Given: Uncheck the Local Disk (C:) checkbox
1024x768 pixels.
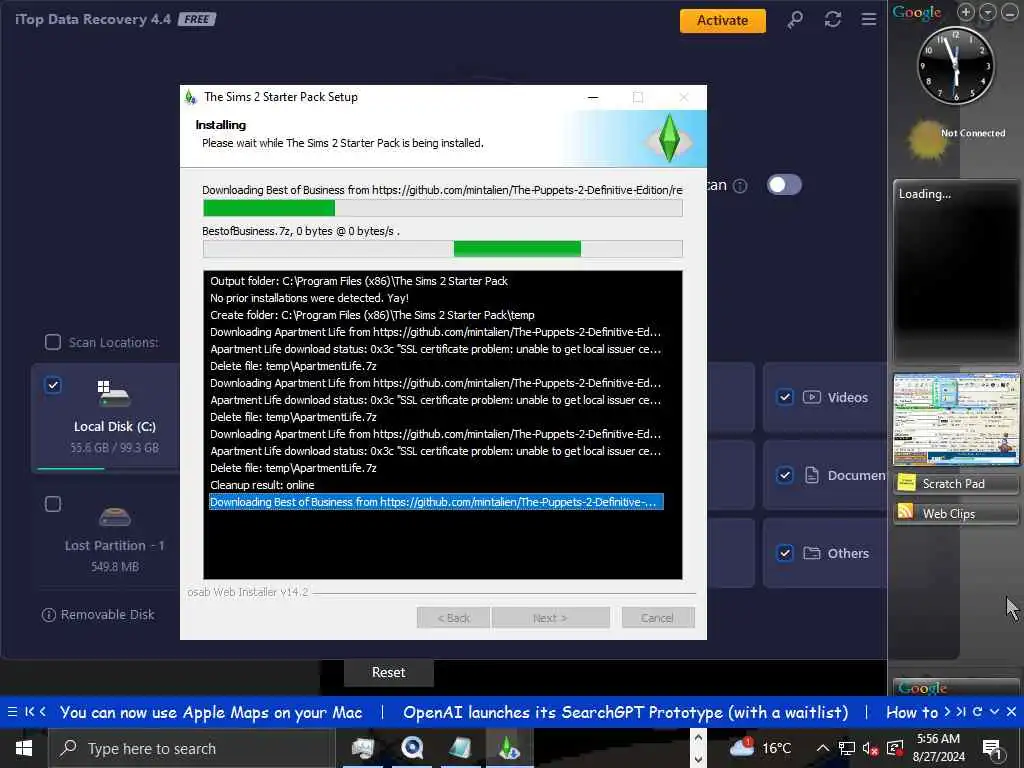Looking at the screenshot, I should click(53, 385).
